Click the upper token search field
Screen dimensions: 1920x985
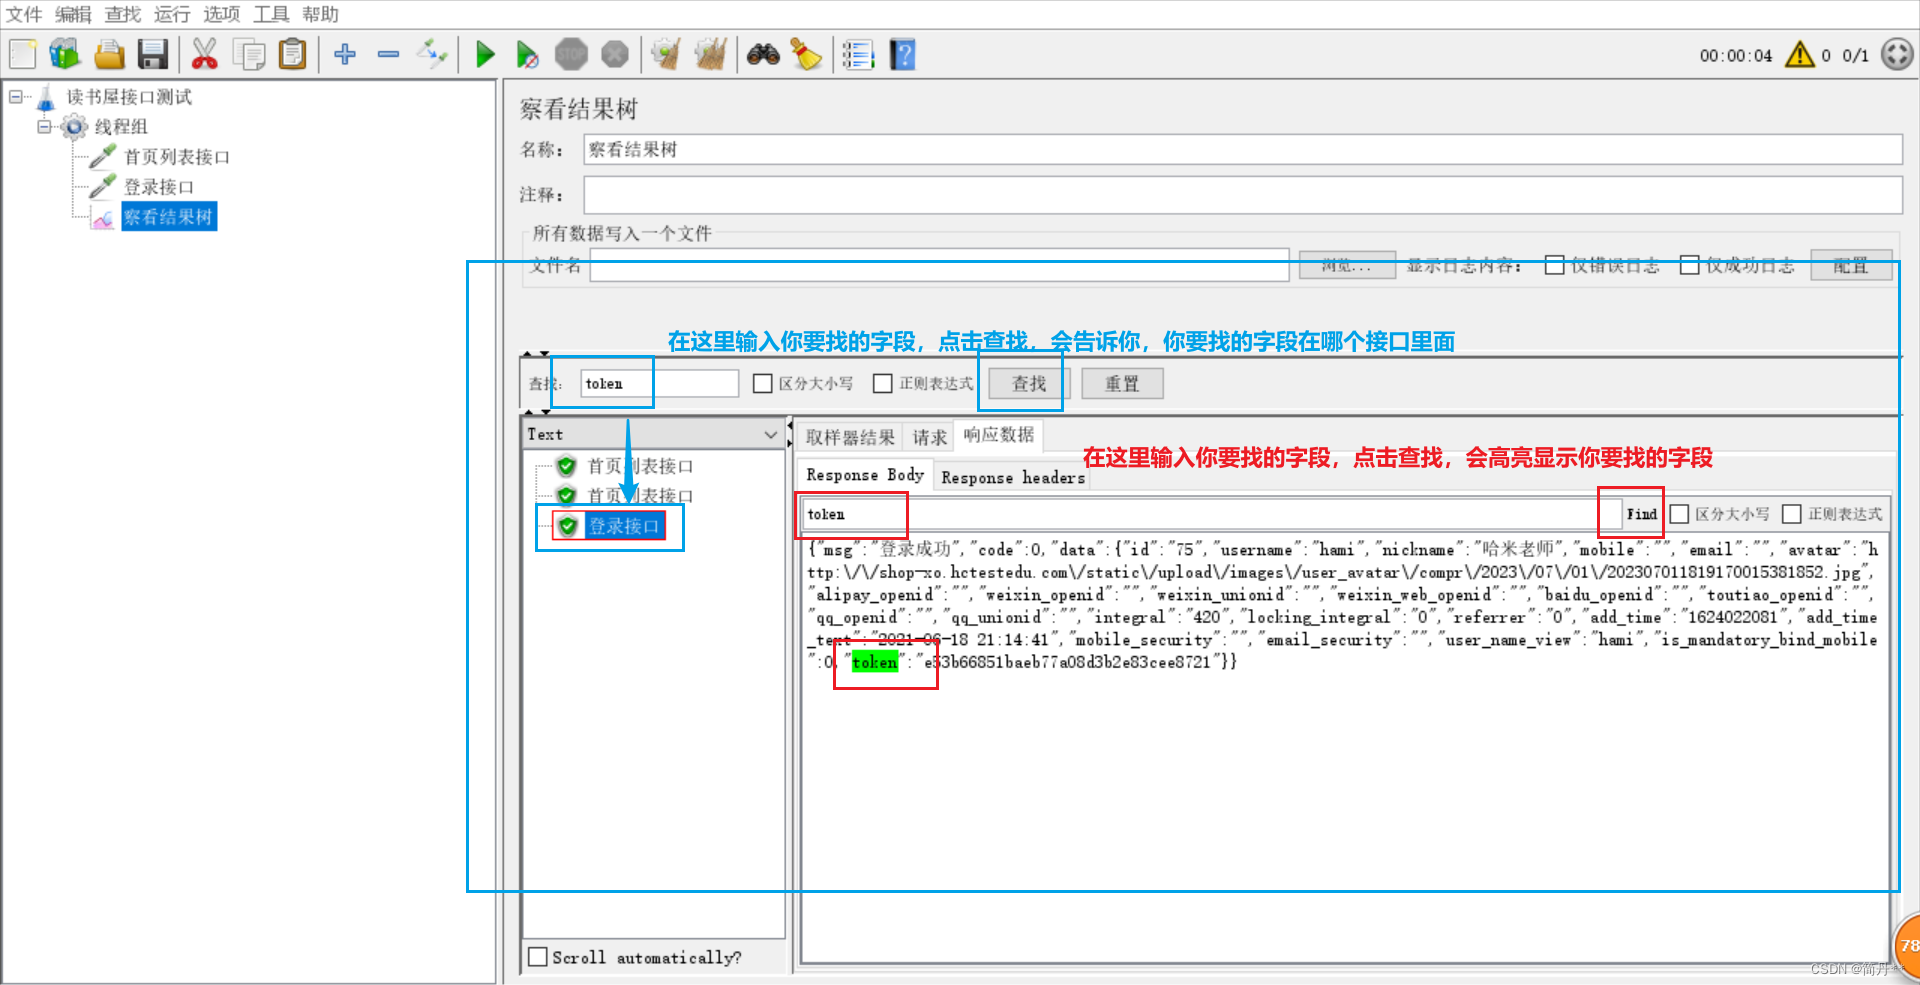coord(659,384)
